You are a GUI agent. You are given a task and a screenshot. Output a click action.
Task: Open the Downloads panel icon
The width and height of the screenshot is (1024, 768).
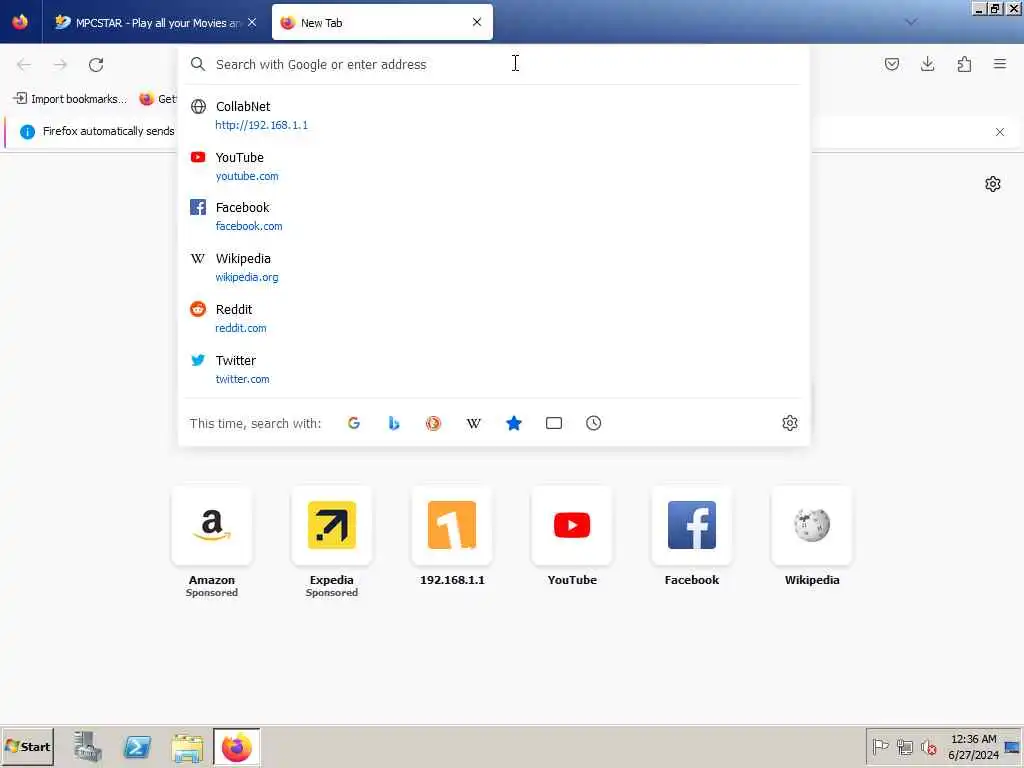pyautogui.click(x=927, y=64)
